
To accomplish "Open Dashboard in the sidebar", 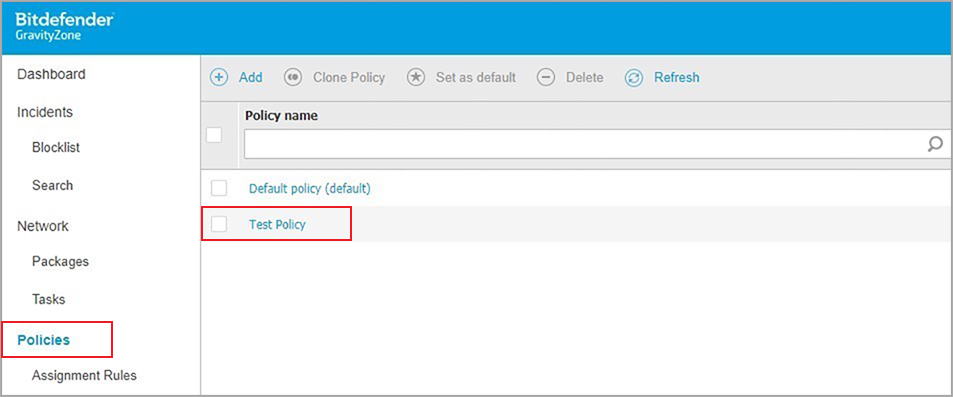I will click(51, 74).
